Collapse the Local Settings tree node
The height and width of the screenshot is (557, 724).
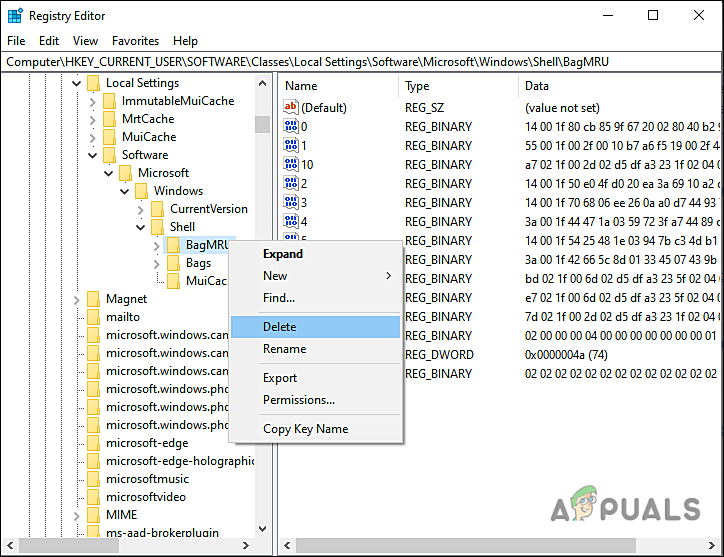[77, 84]
